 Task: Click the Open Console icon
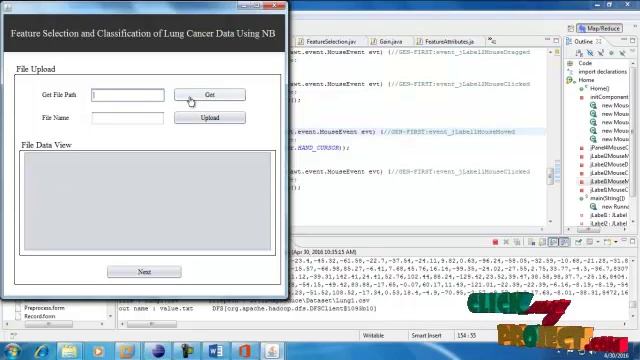tap(608, 242)
